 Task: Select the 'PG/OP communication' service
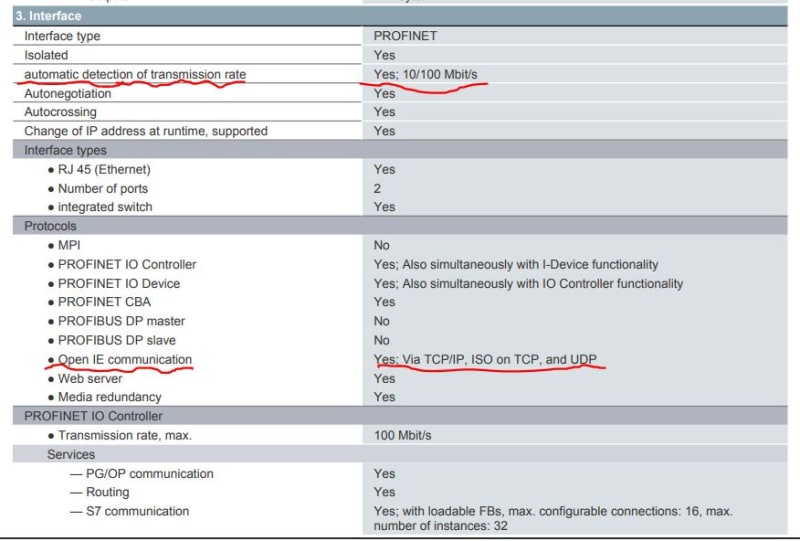[x=149, y=474]
